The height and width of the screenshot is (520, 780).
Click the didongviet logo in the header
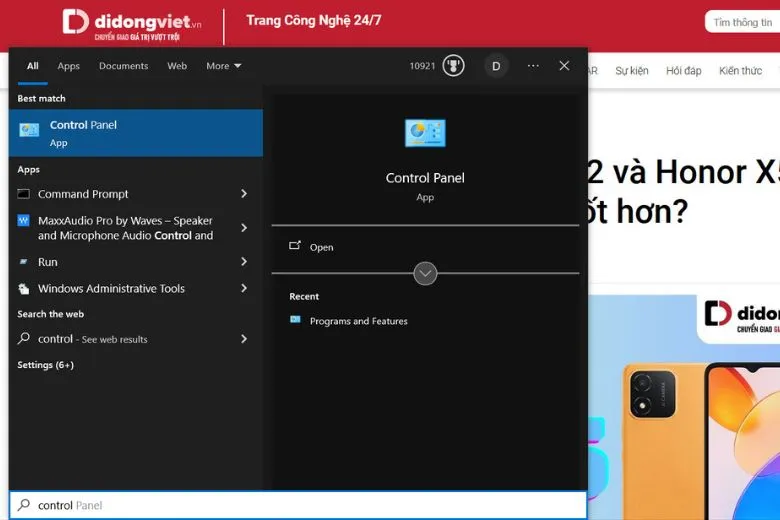tap(132, 25)
